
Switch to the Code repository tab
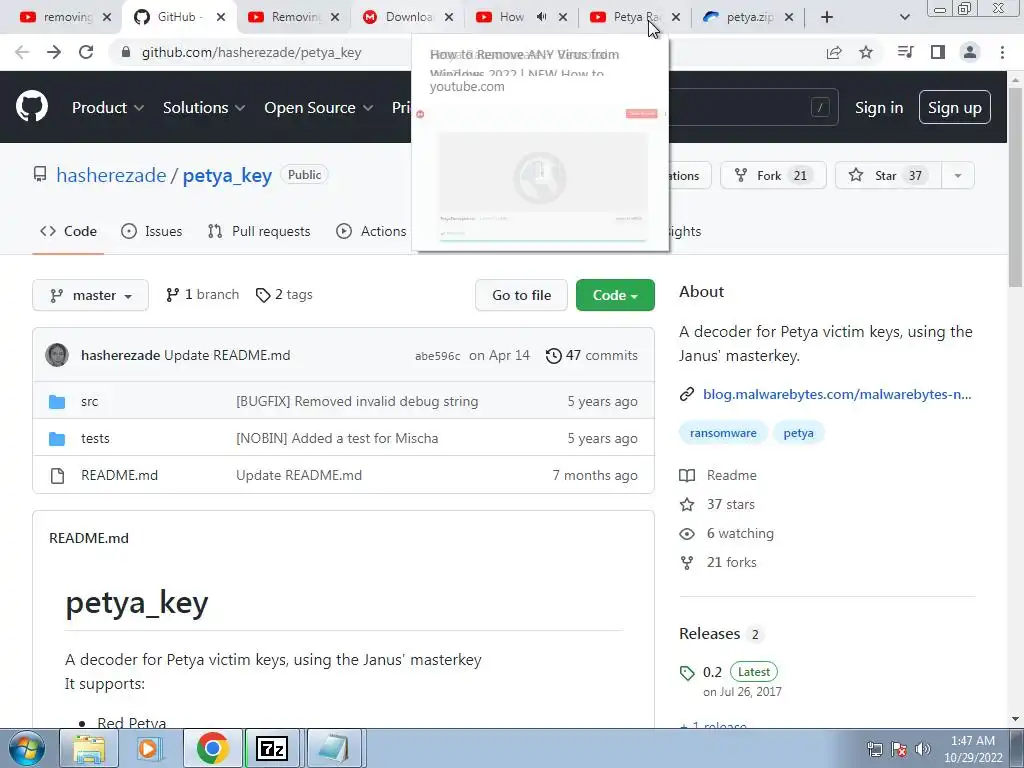tap(68, 231)
